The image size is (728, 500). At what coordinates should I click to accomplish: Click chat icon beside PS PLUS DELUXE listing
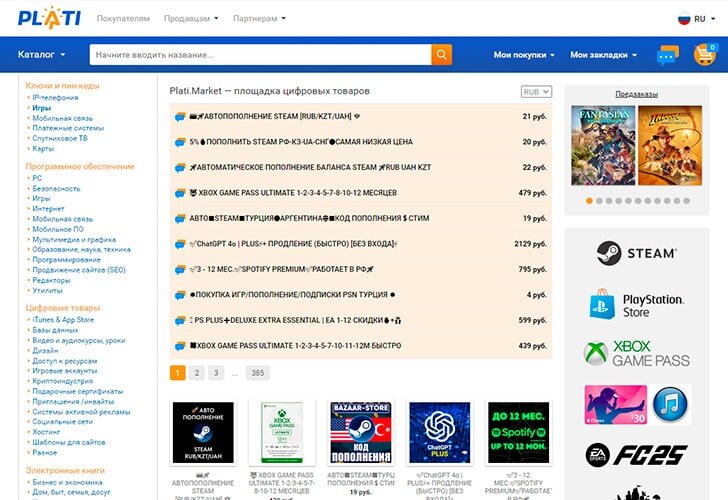(x=180, y=321)
